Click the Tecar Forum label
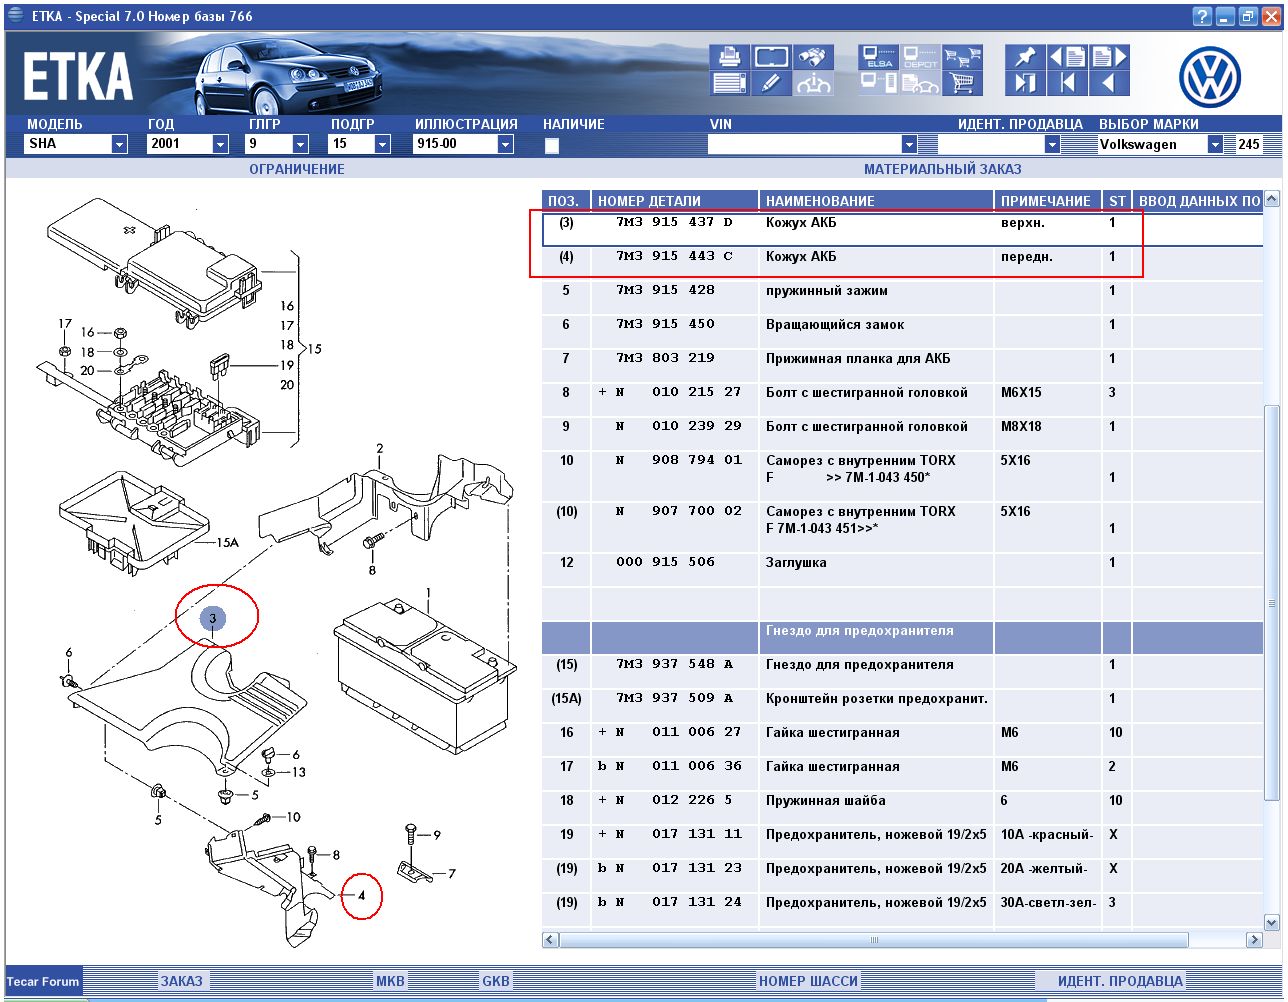 point(43,981)
